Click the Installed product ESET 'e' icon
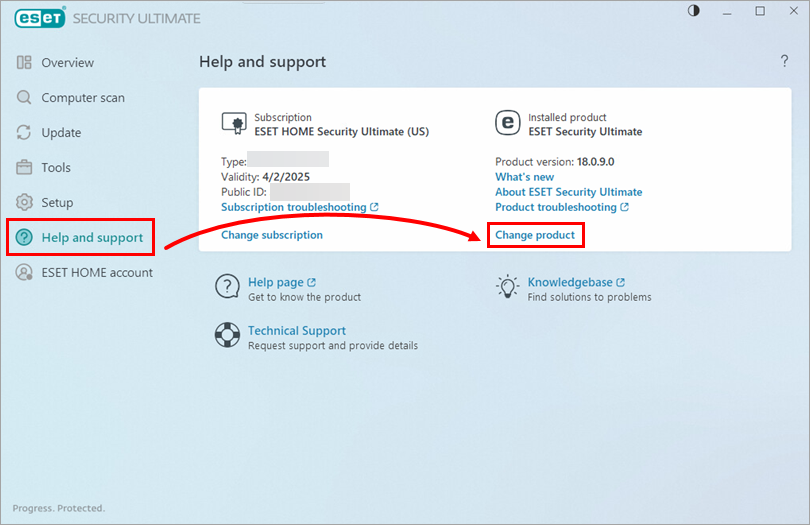 (508, 122)
